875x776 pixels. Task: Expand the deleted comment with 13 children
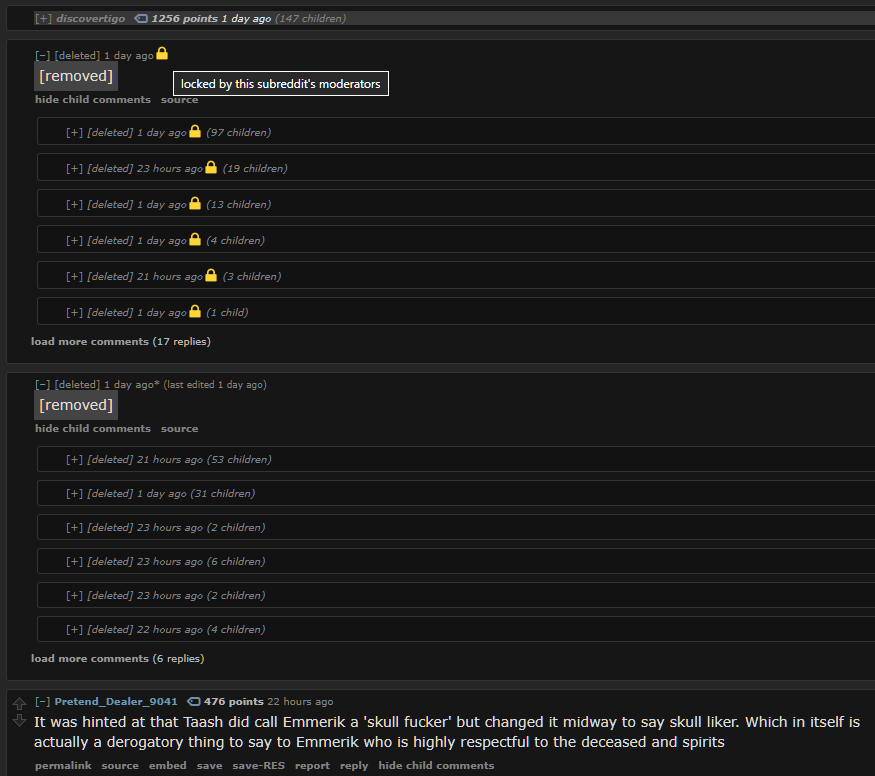[74, 205]
